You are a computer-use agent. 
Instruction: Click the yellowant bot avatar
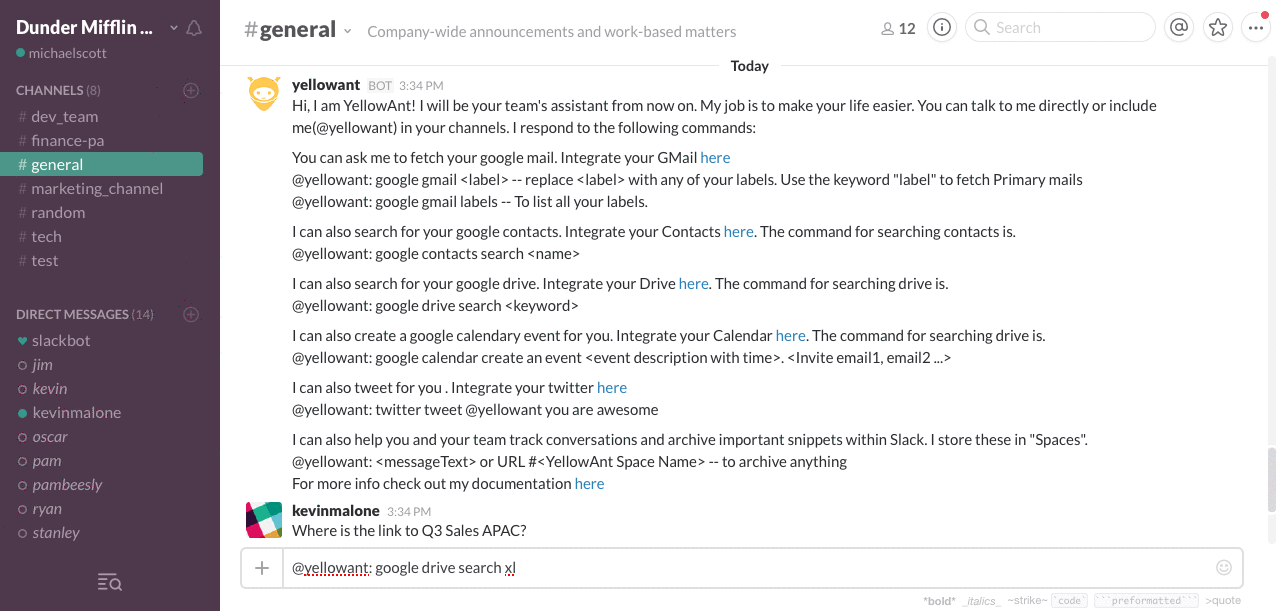point(264,94)
